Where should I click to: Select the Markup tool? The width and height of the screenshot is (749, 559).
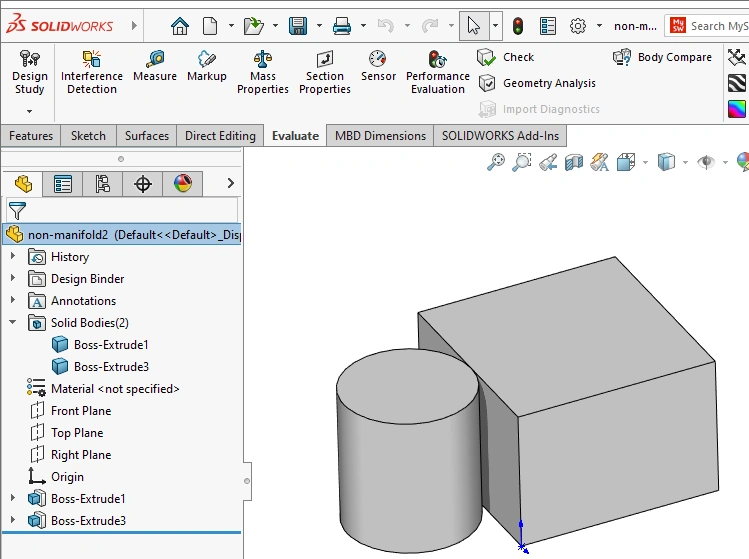[207, 67]
